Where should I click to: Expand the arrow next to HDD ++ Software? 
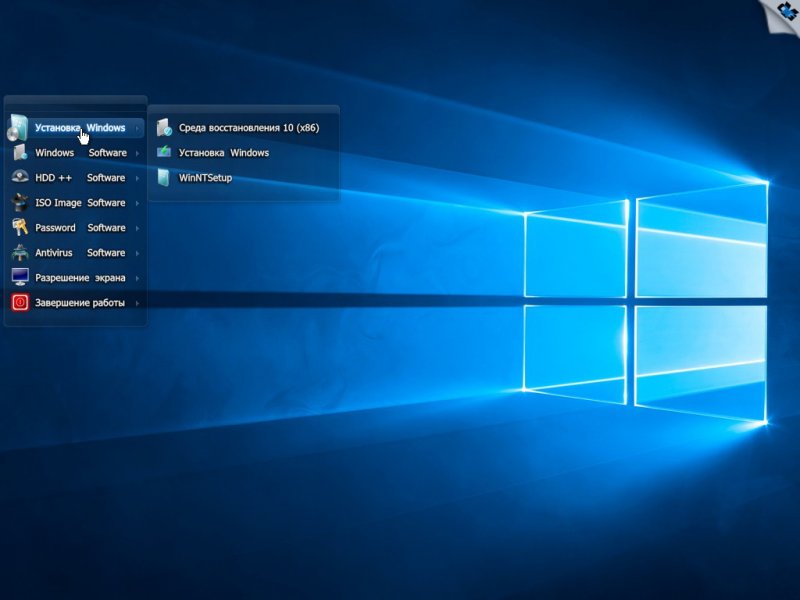point(137,178)
